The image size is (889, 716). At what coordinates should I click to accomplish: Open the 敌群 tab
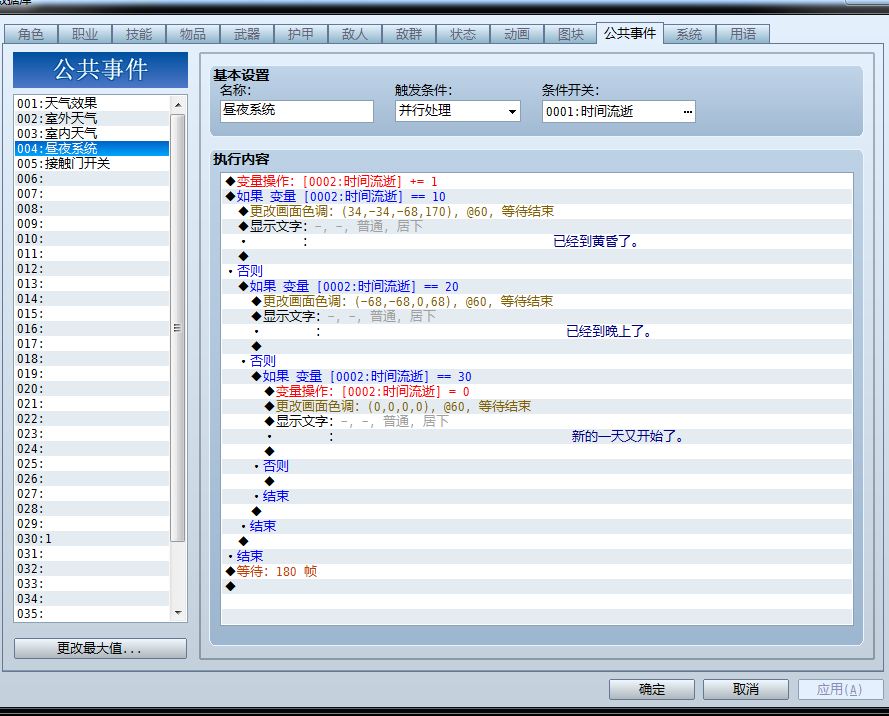click(409, 34)
